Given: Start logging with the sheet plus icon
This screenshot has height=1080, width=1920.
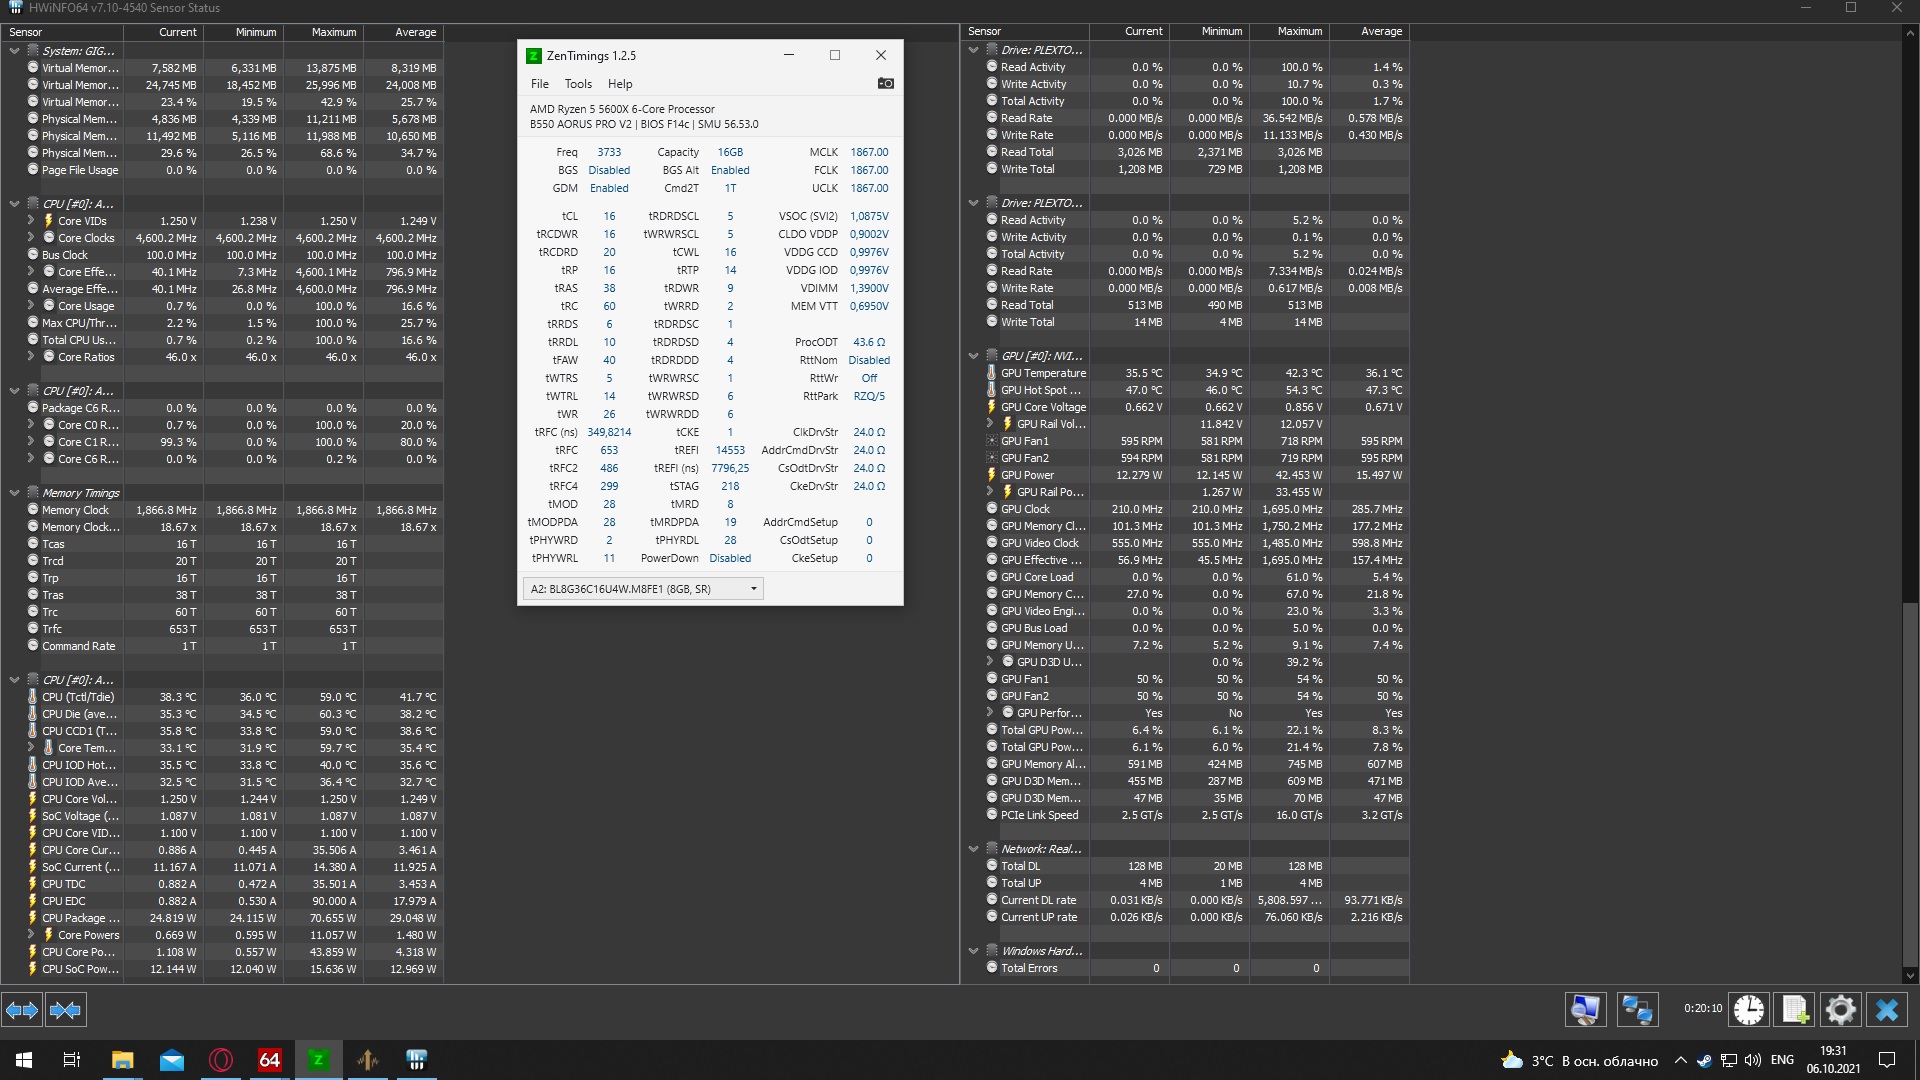Looking at the screenshot, I should pos(1795,1010).
